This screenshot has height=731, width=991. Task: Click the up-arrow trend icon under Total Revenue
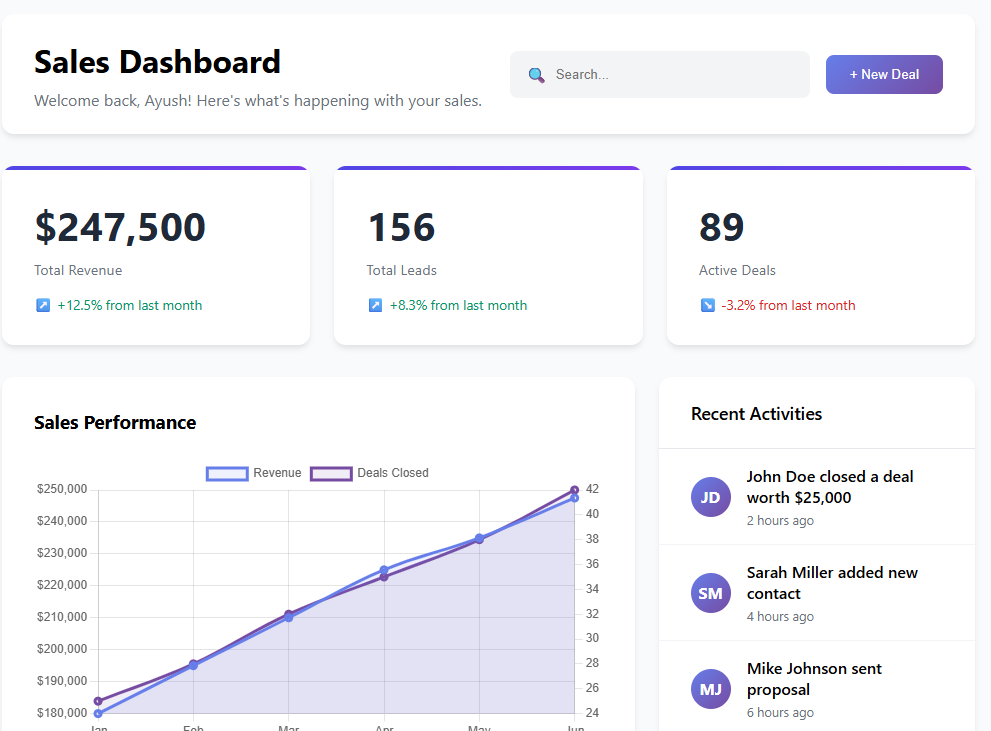[43, 305]
